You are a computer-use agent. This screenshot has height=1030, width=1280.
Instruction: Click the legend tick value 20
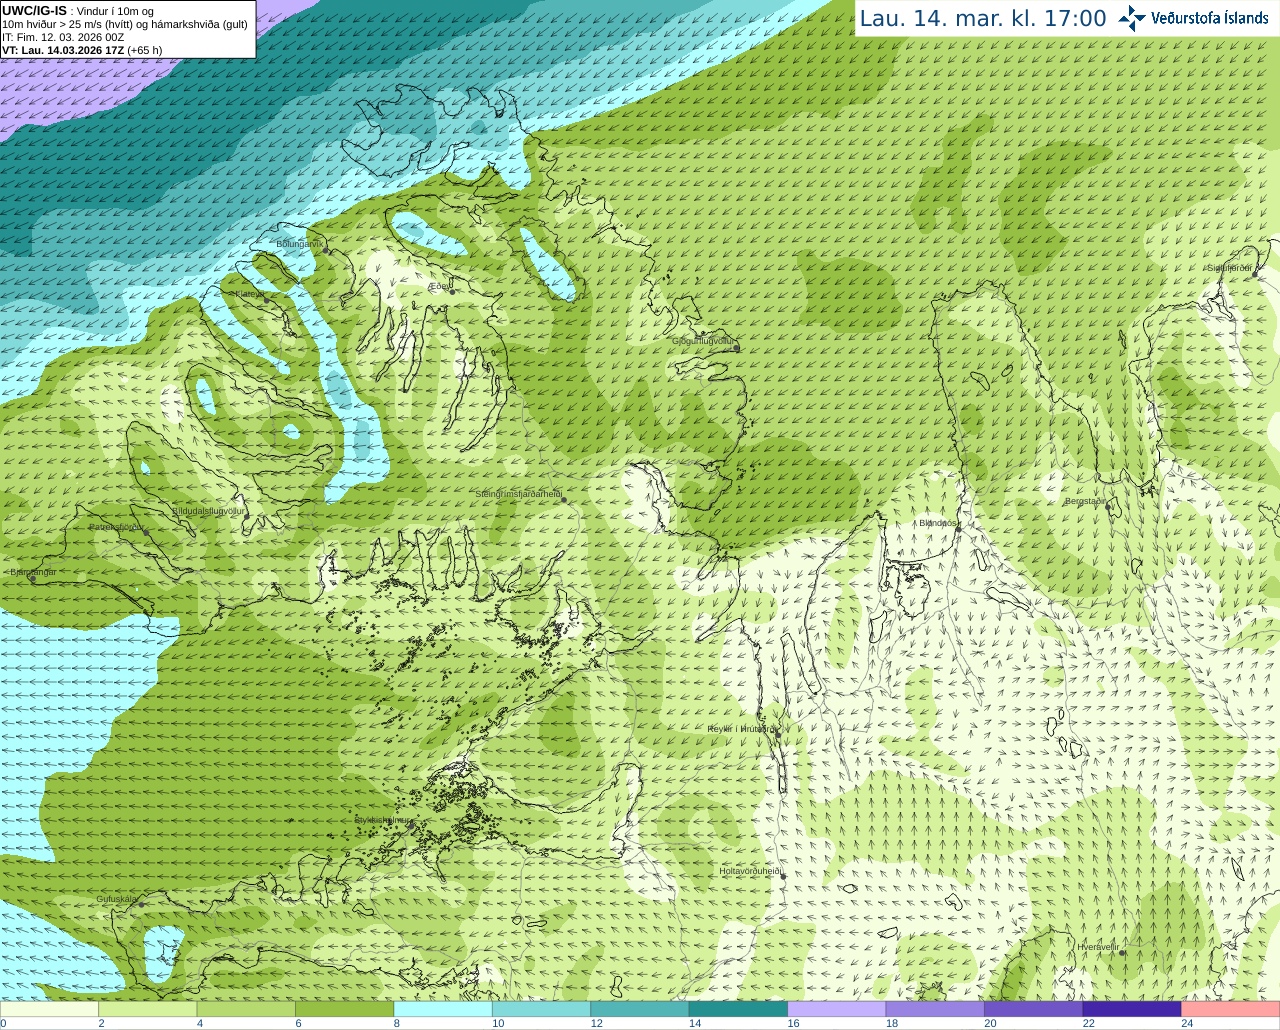coord(990,1023)
